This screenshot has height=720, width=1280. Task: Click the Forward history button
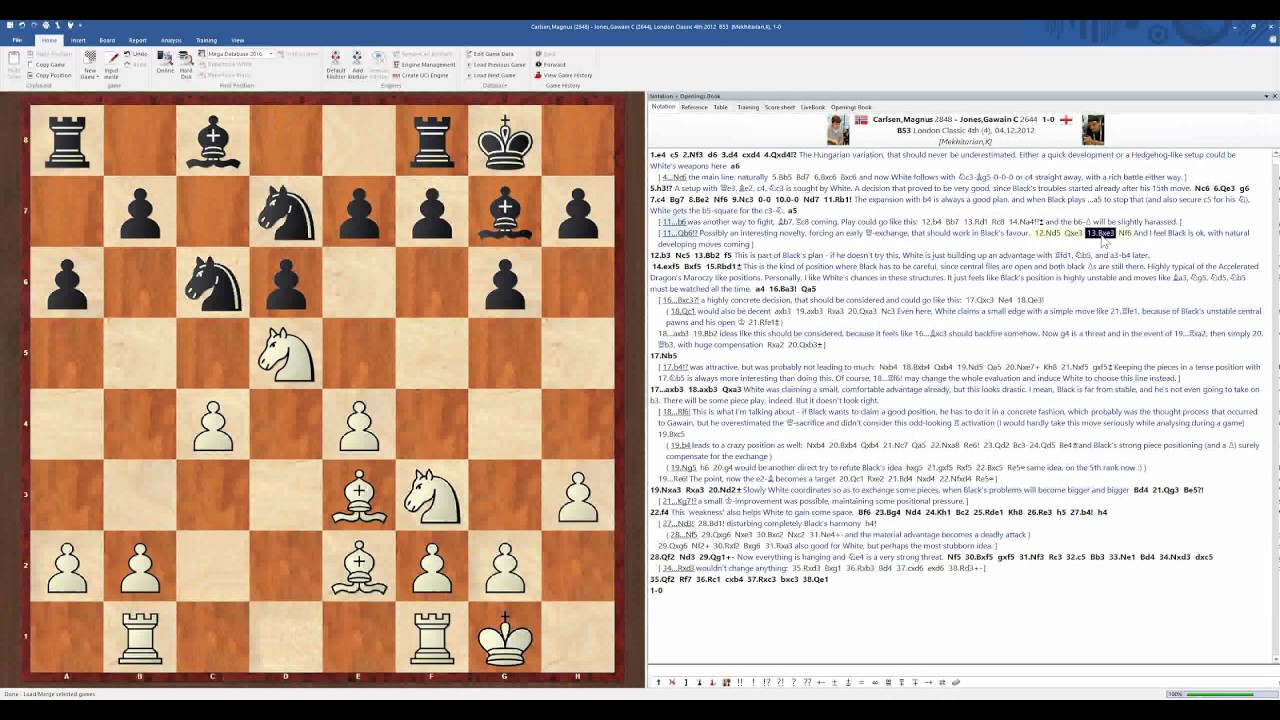[x=550, y=65]
